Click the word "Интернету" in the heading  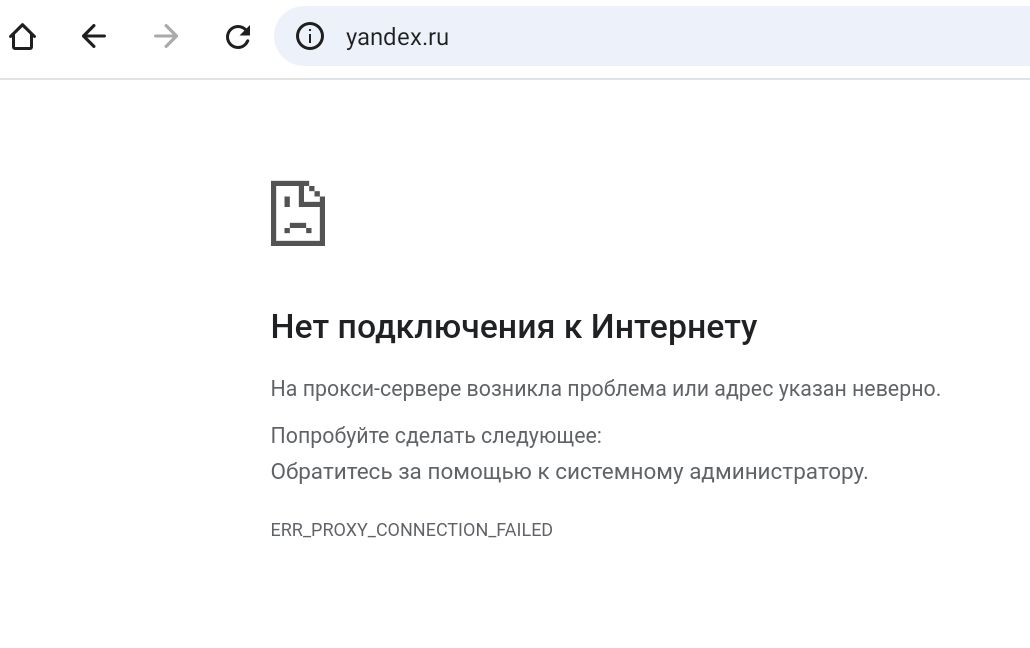[x=674, y=327]
